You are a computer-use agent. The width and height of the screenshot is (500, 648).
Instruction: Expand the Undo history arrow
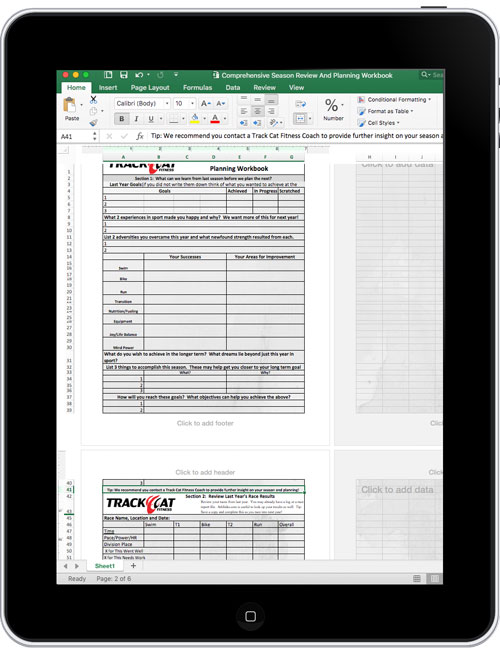tap(148, 75)
